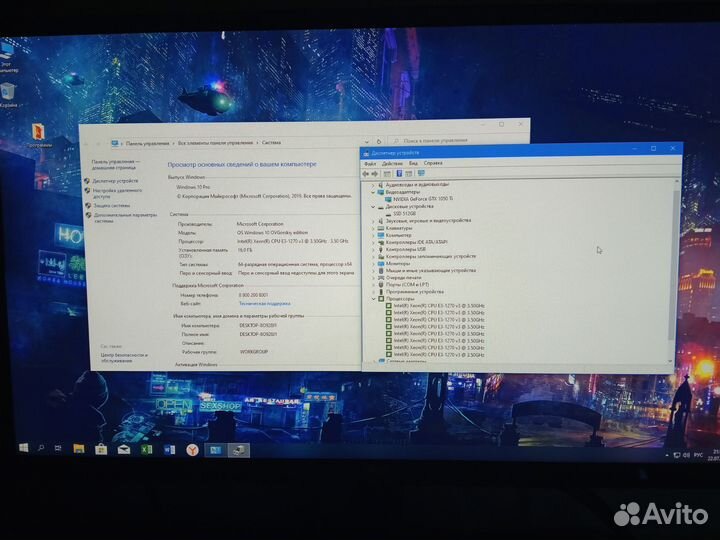Select the first Intel Xeon CPU entry
This screenshot has height=540, width=720.
tap(439, 306)
